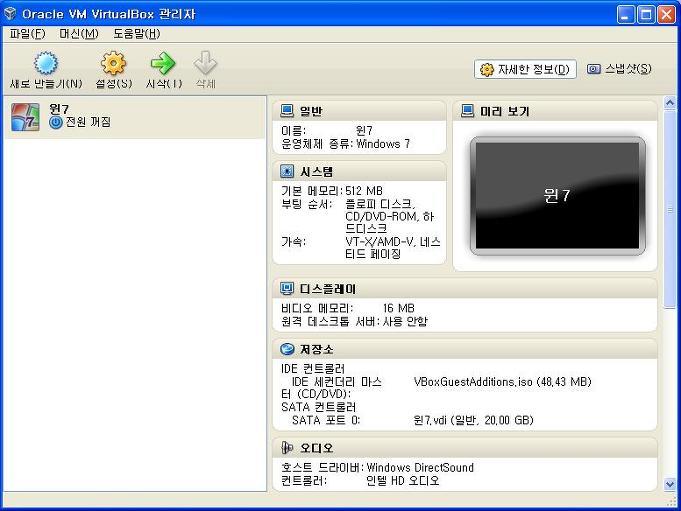Click the 미리 보기 section icon
The image size is (681, 511).
467,111
